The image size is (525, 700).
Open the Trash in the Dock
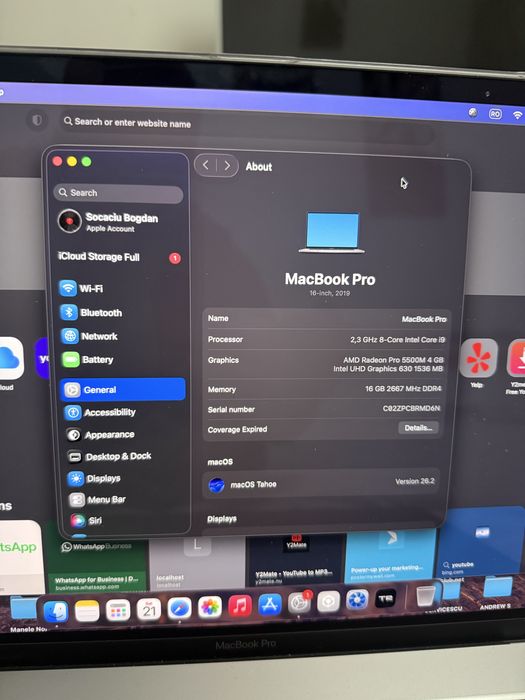pyautogui.click(x=425, y=596)
